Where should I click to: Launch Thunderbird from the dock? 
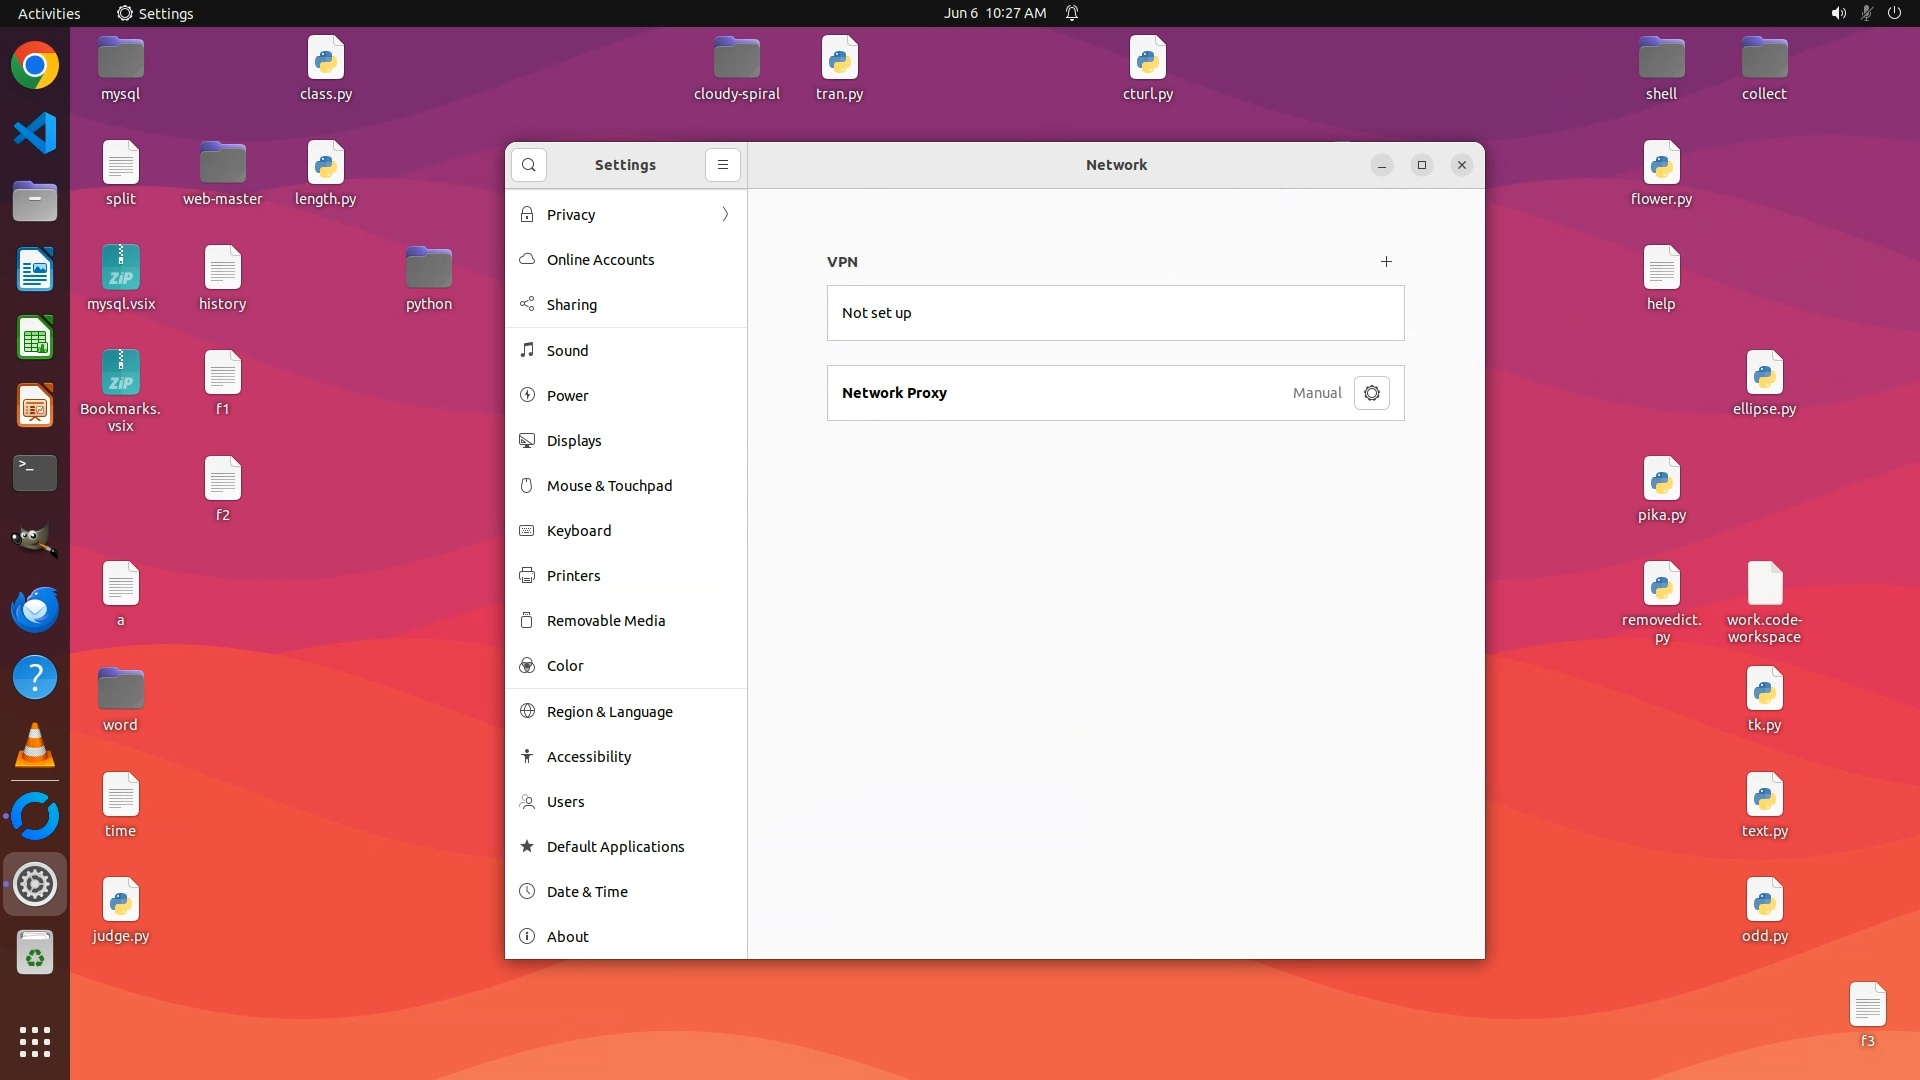35,609
